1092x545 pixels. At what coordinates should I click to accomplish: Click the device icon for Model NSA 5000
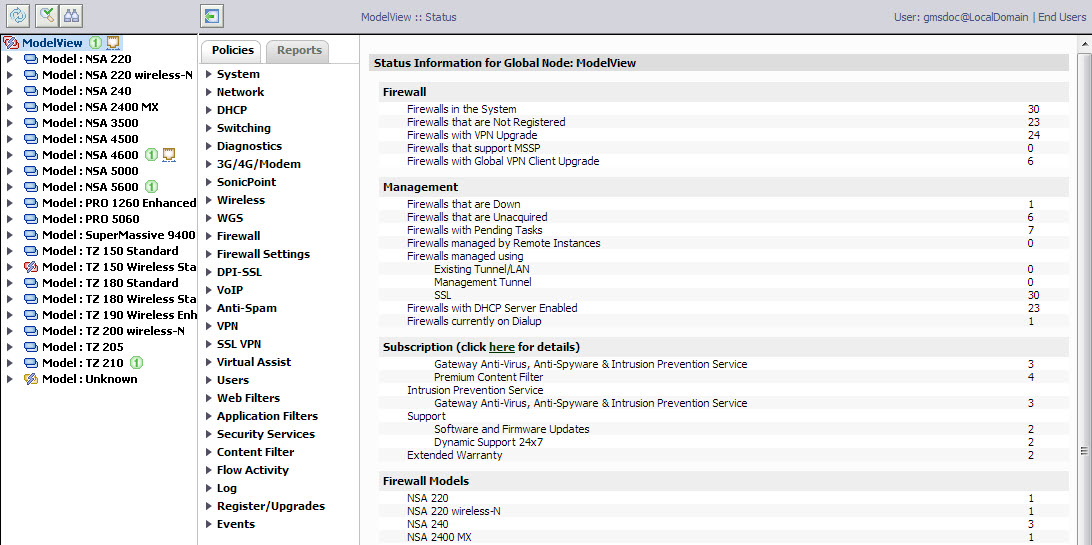coord(31,171)
